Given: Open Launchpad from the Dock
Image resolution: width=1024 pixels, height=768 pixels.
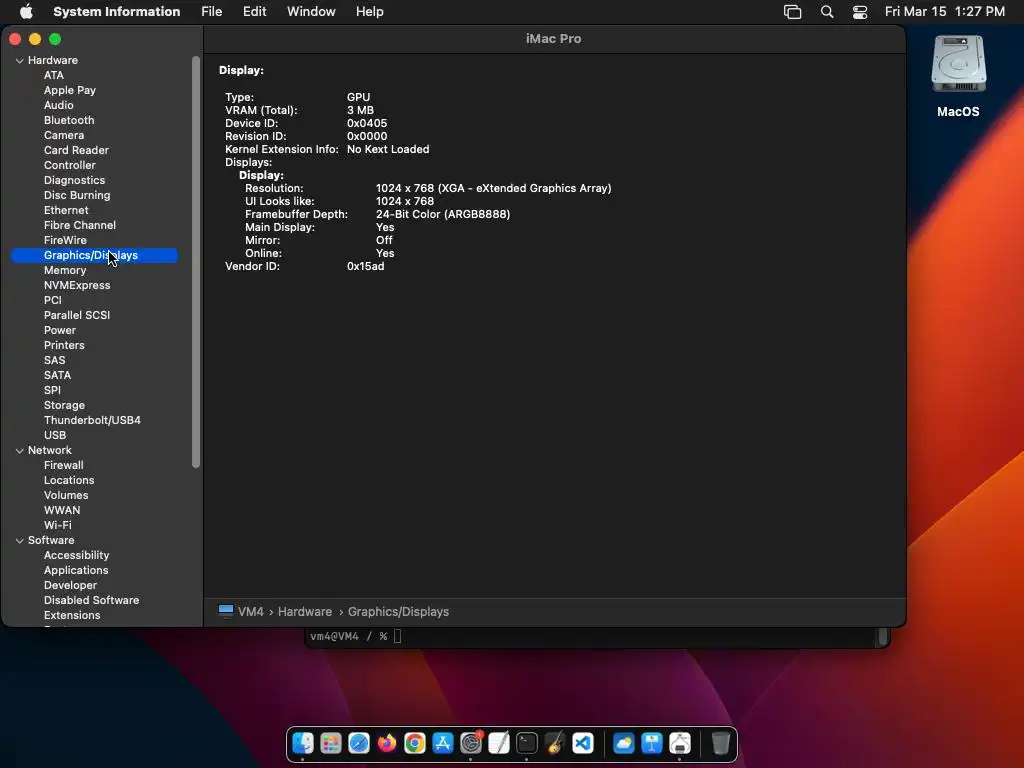Looking at the screenshot, I should pos(330,743).
